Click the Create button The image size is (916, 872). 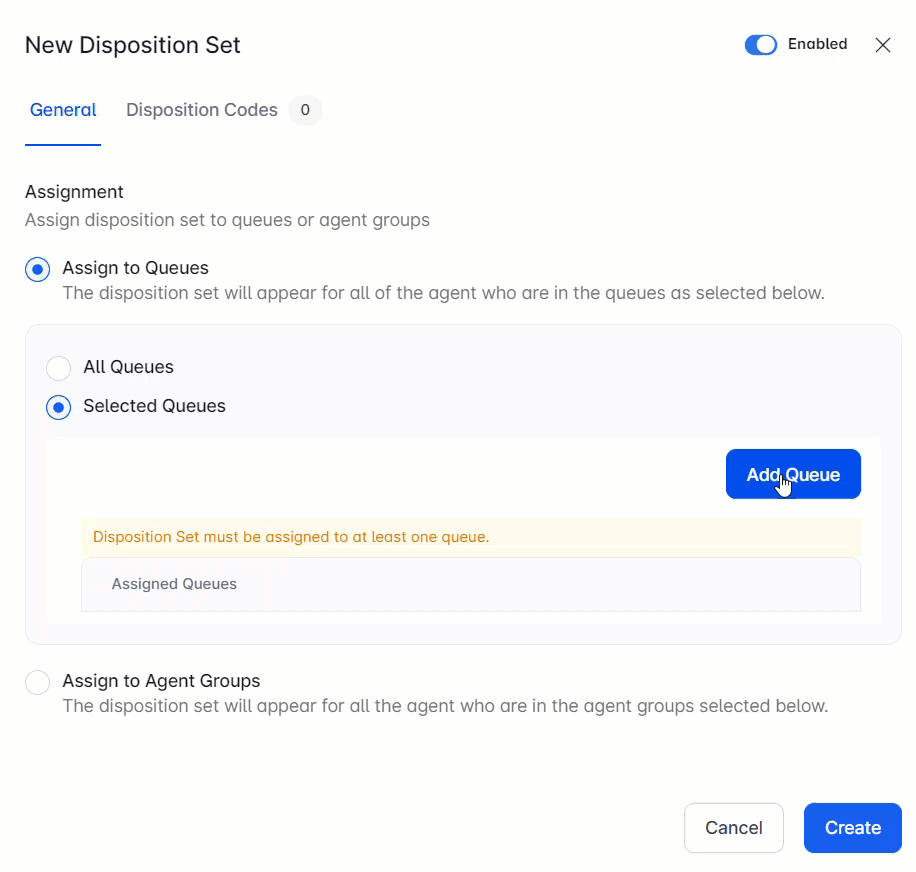852,828
